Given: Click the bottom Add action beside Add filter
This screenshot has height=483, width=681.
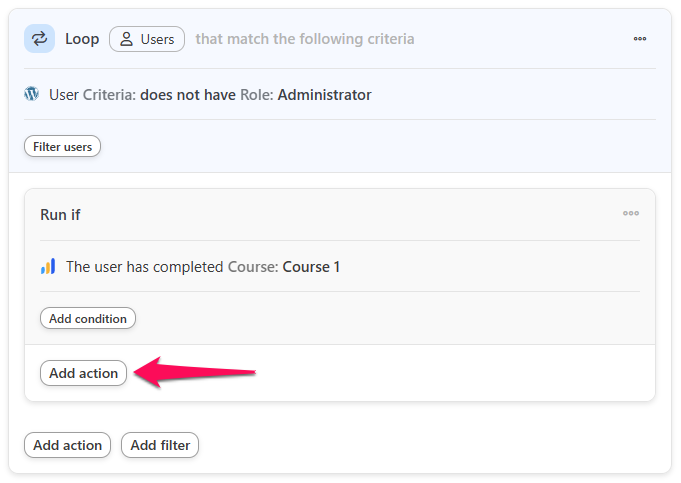Looking at the screenshot, I should pyautogui.click(x=67, y=445).
